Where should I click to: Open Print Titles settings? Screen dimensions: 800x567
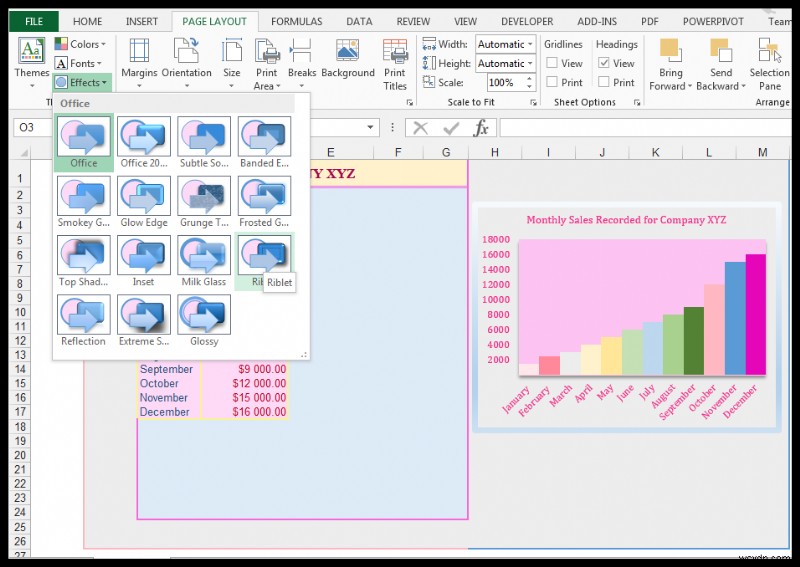click(x=395, y=64)
